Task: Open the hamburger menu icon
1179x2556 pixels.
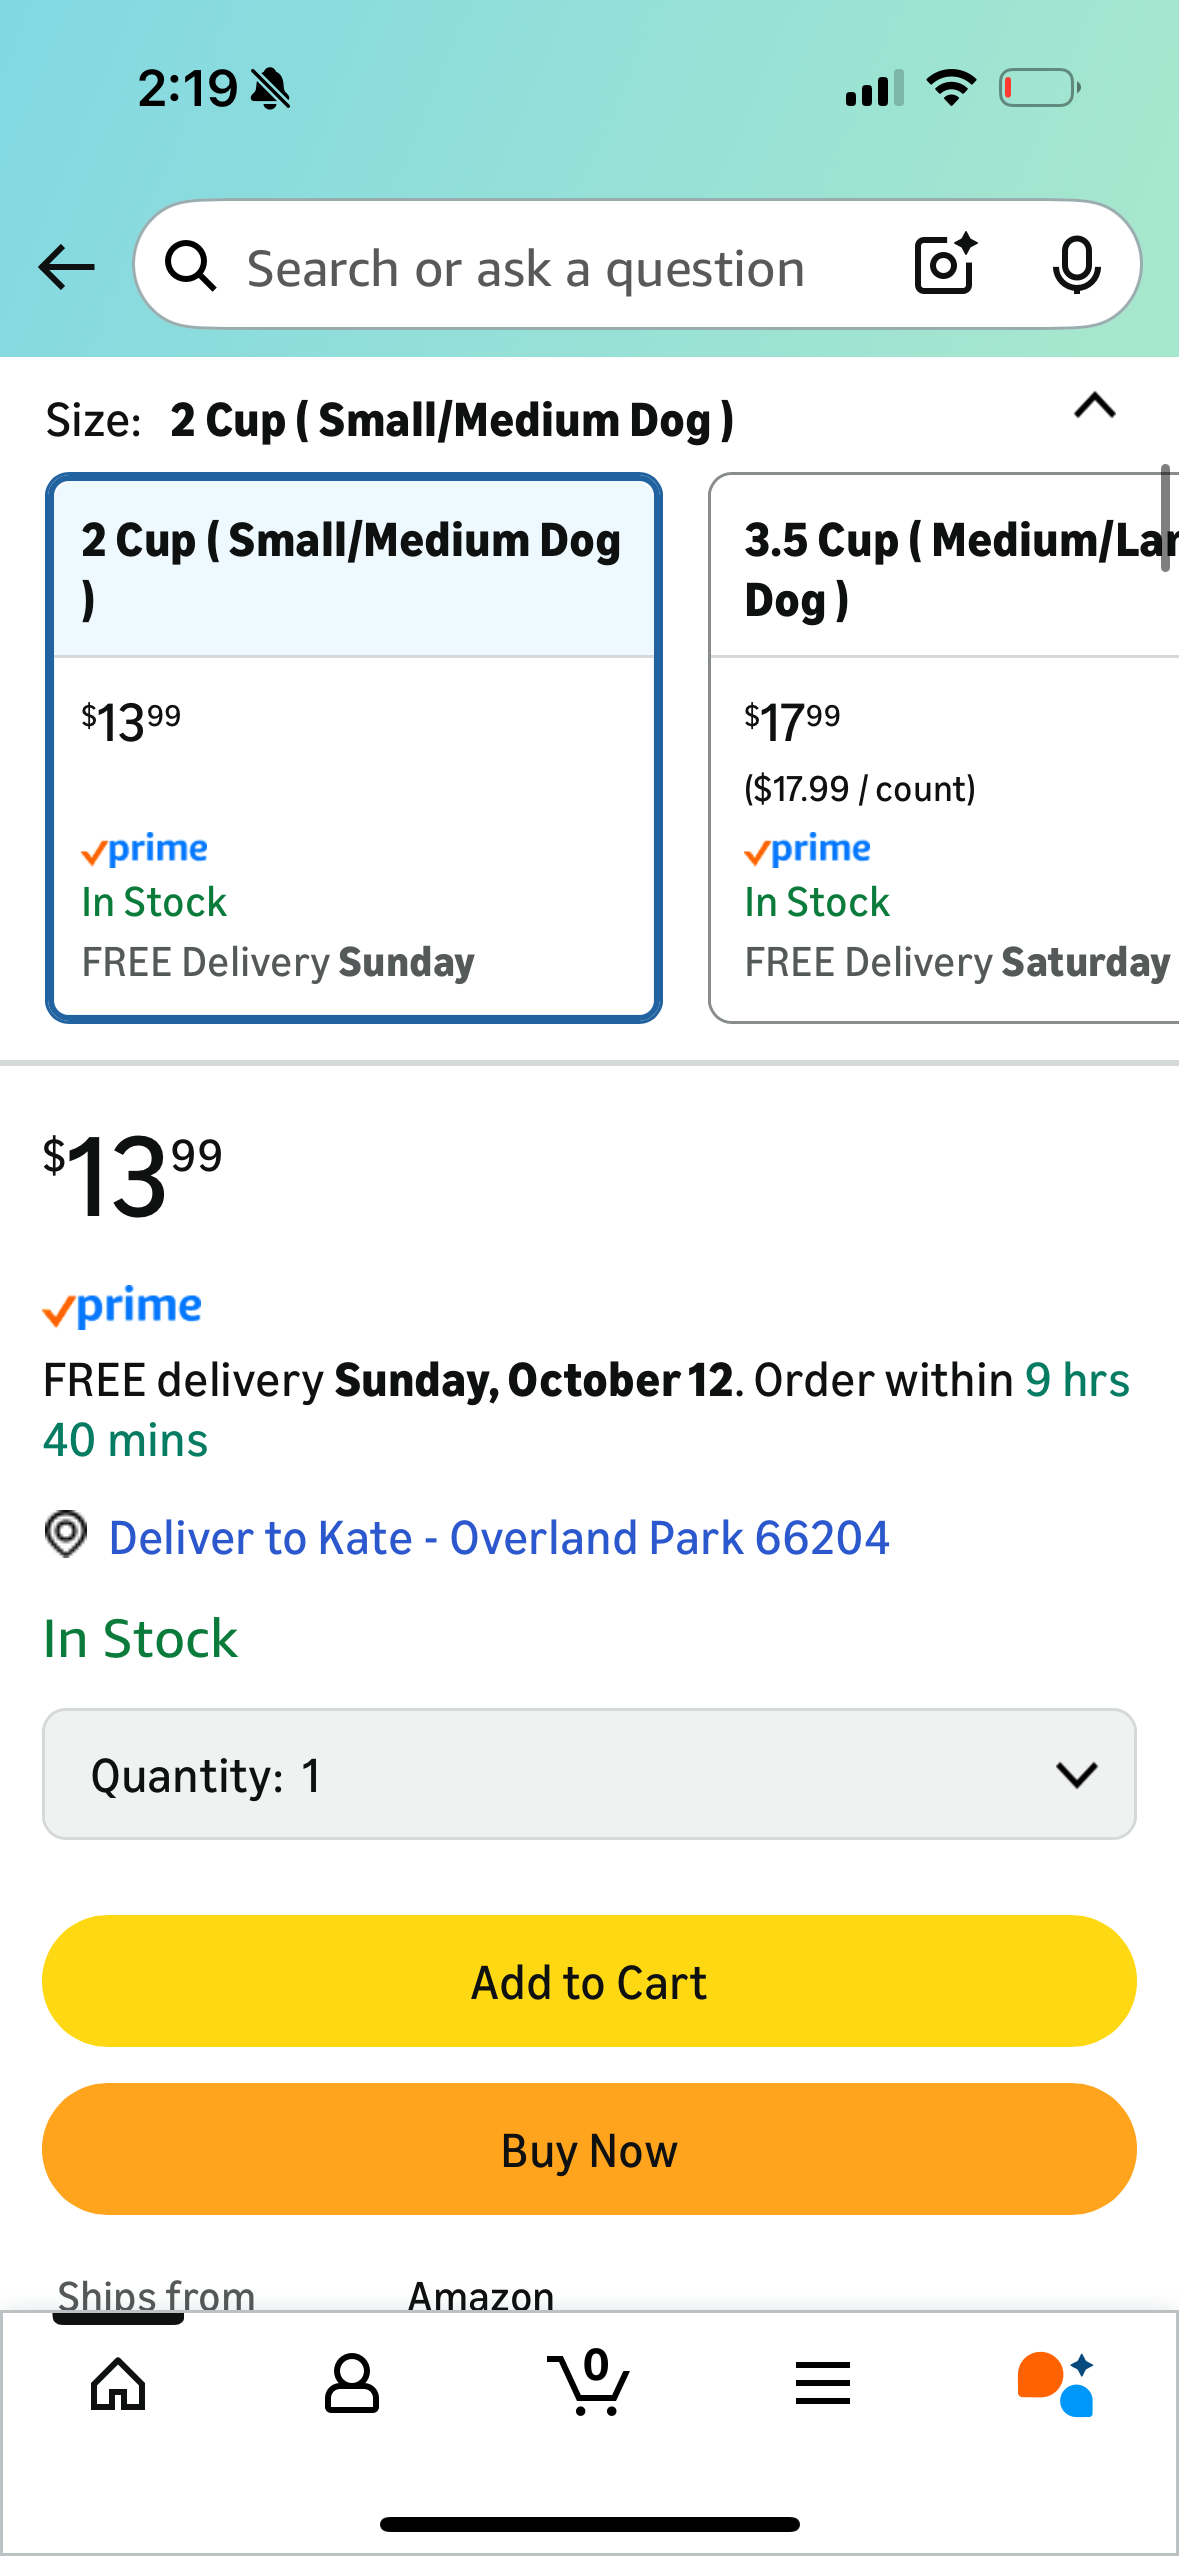Action: coord(823,2384)
